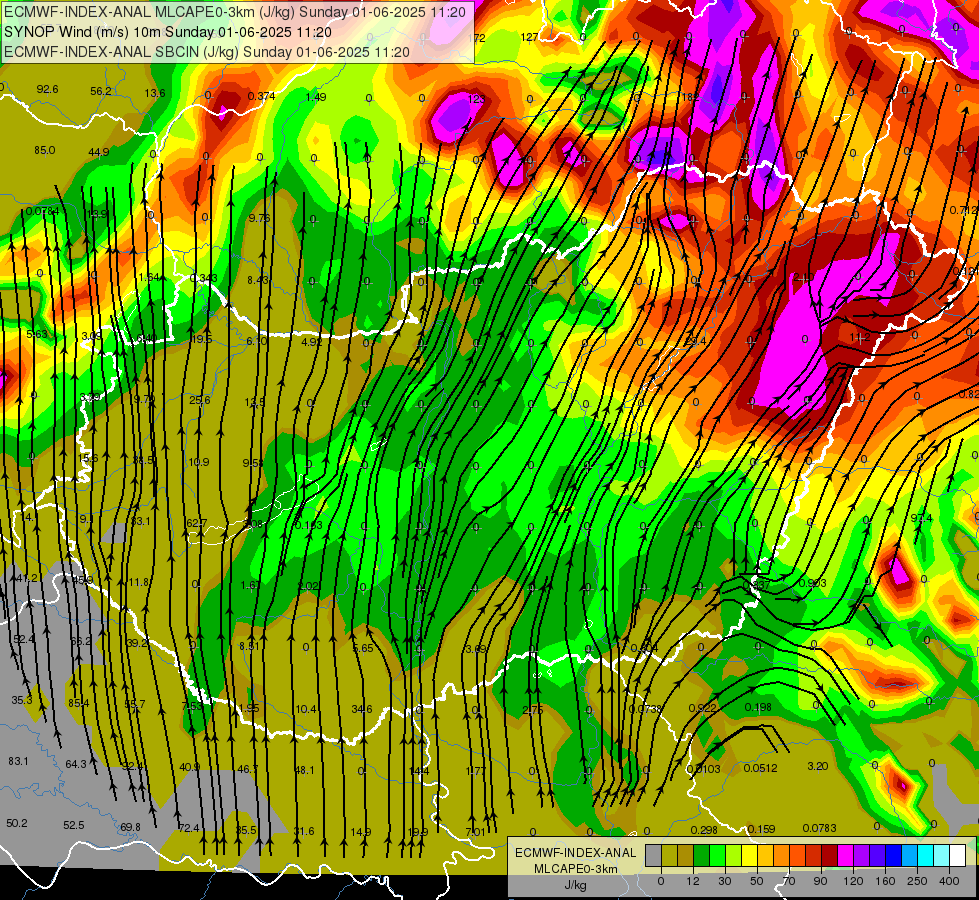979x900 pixels.
Task: Select the map value 4.92
Action: (312, 342)
